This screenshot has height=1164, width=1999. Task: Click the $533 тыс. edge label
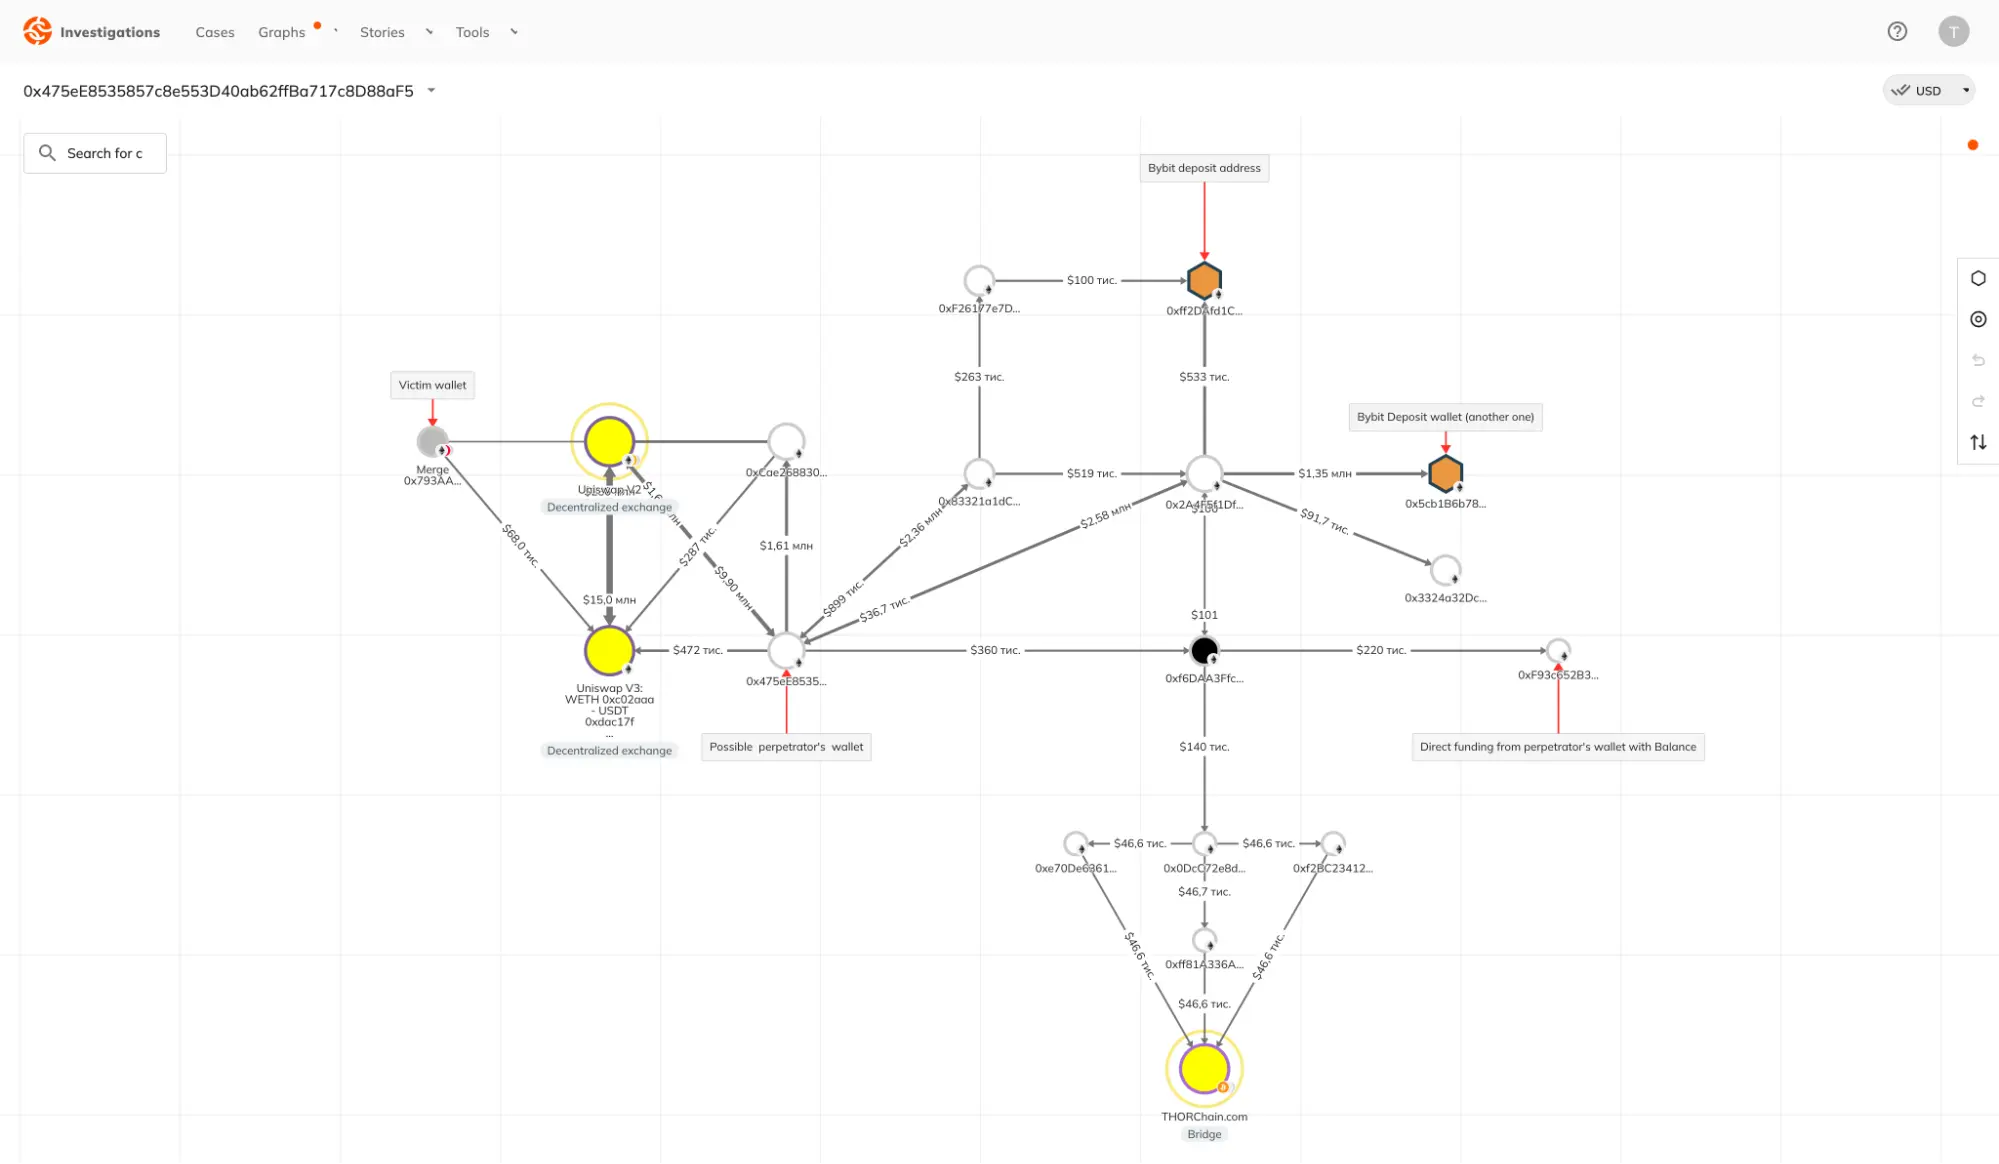pos(1204,377)
